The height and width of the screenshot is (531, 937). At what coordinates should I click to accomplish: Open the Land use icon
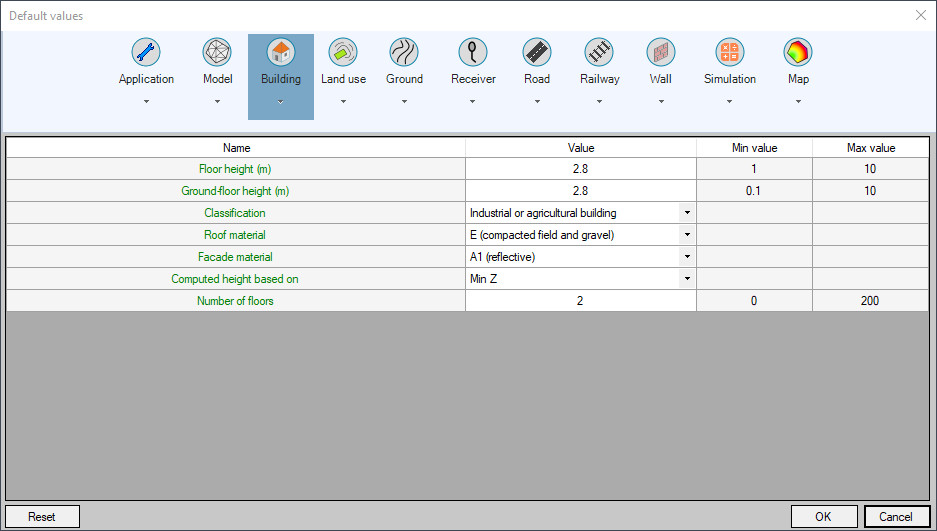pyautogui.click(x=343, y=53)
